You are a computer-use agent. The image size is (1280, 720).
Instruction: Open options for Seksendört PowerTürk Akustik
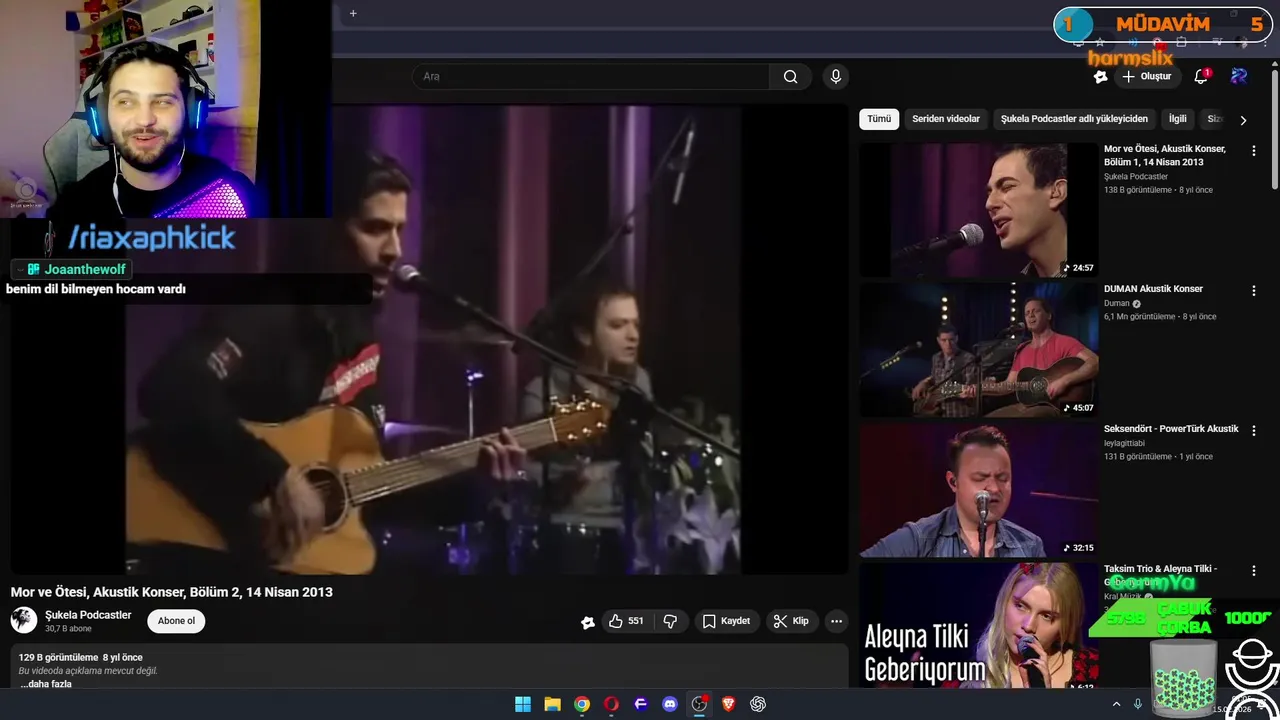(x=1254, y=430)
